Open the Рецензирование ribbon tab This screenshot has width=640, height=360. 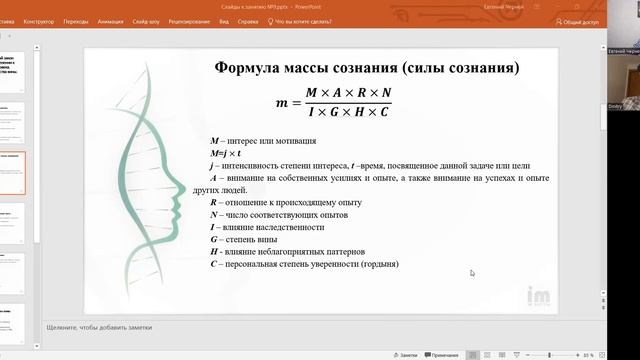pyautogui.click(x=189, y=22)
